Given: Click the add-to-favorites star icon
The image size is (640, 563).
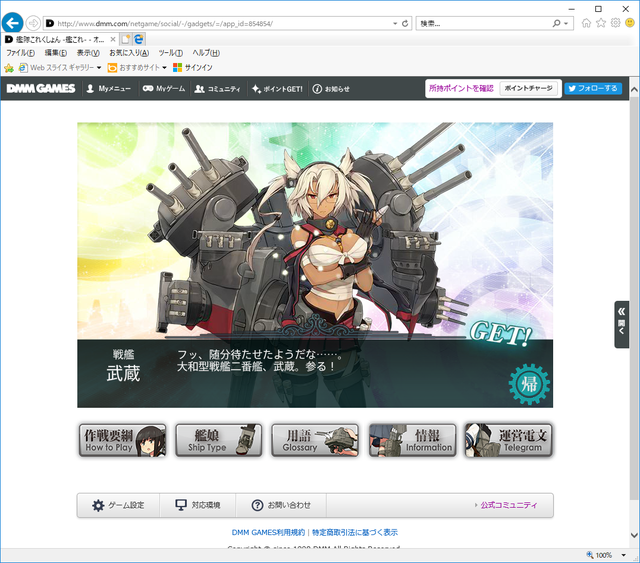Looking at the screenshot, I should click(9, 68).
